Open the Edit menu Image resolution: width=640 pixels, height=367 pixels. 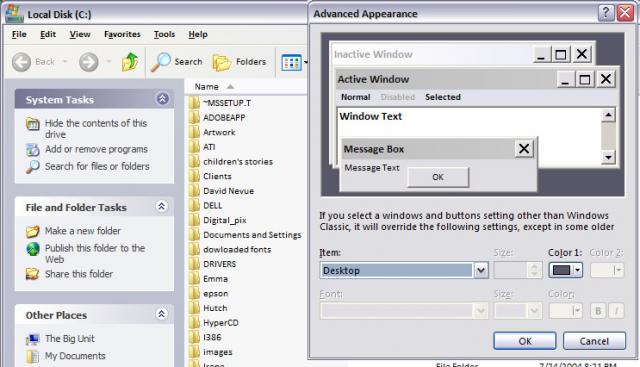coord(48,34)
